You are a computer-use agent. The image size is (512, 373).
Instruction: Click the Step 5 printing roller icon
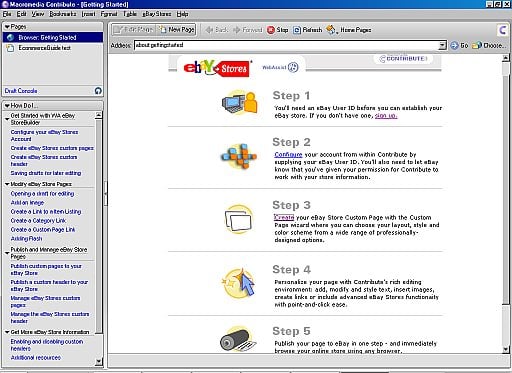tap(238, 339)
